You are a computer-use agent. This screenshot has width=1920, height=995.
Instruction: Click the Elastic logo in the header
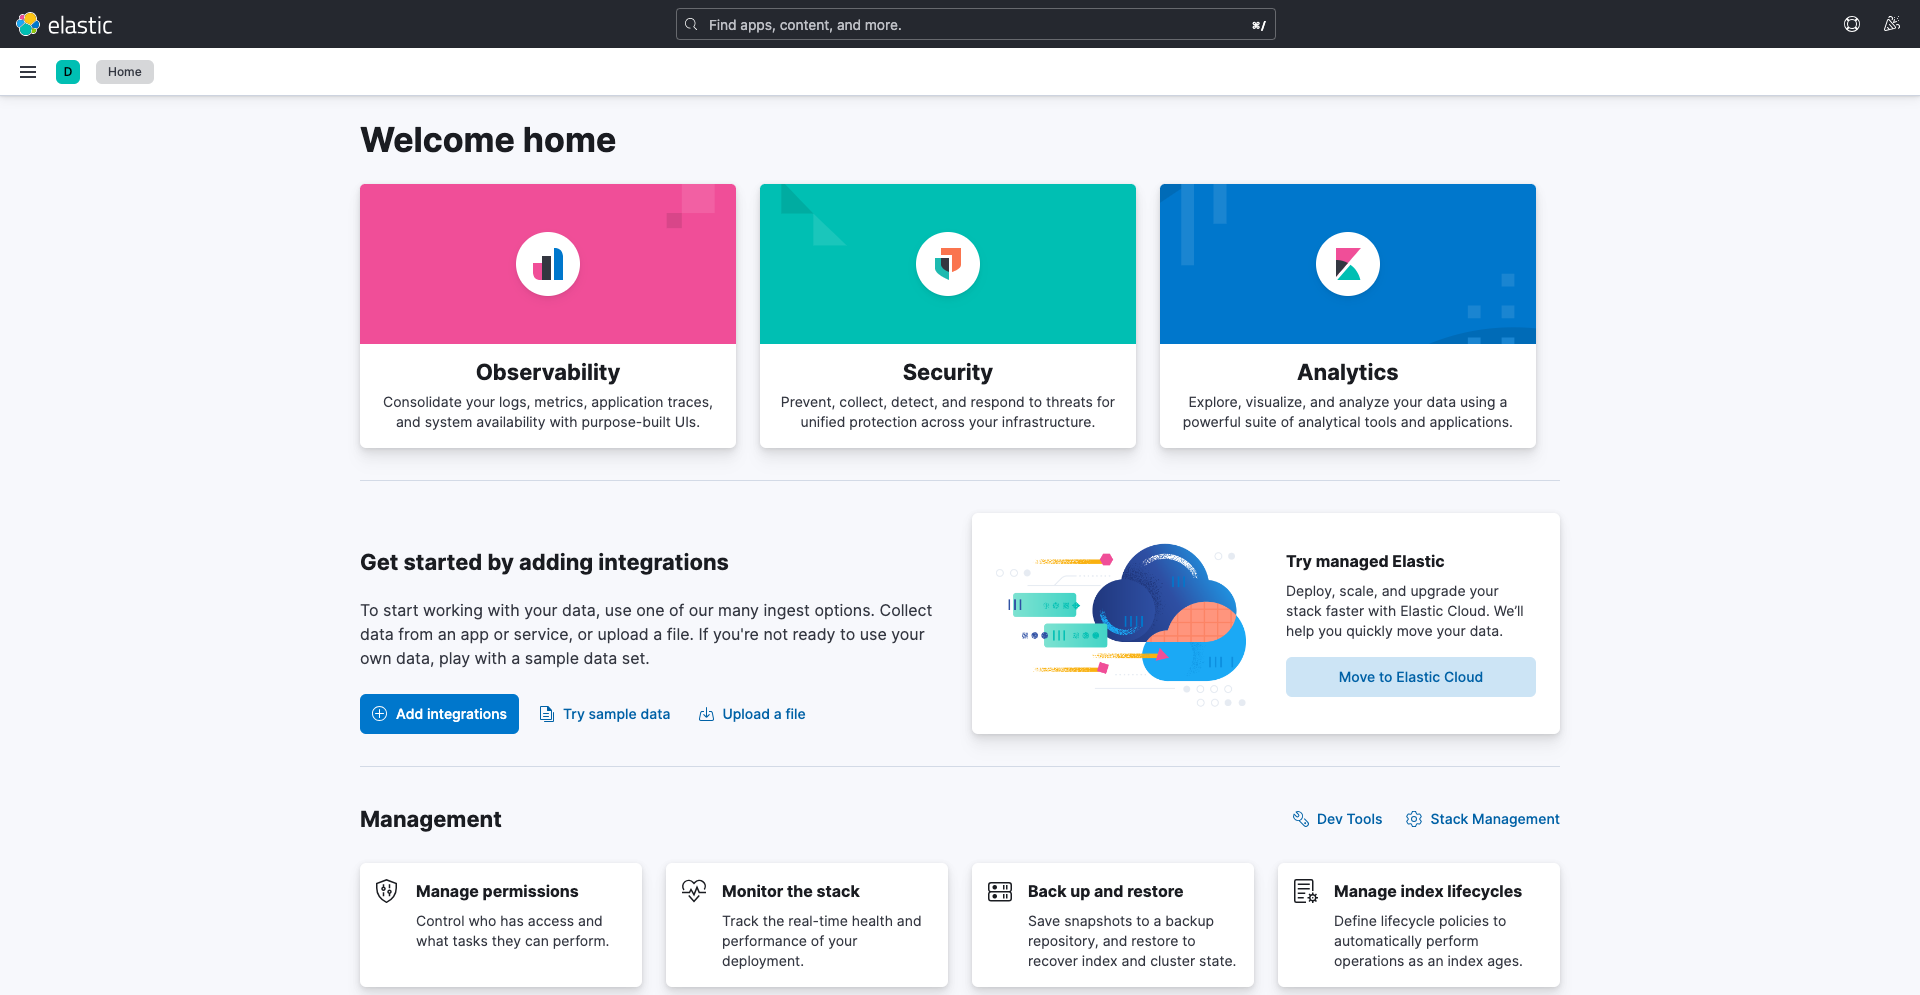click(x=64, y=24)
